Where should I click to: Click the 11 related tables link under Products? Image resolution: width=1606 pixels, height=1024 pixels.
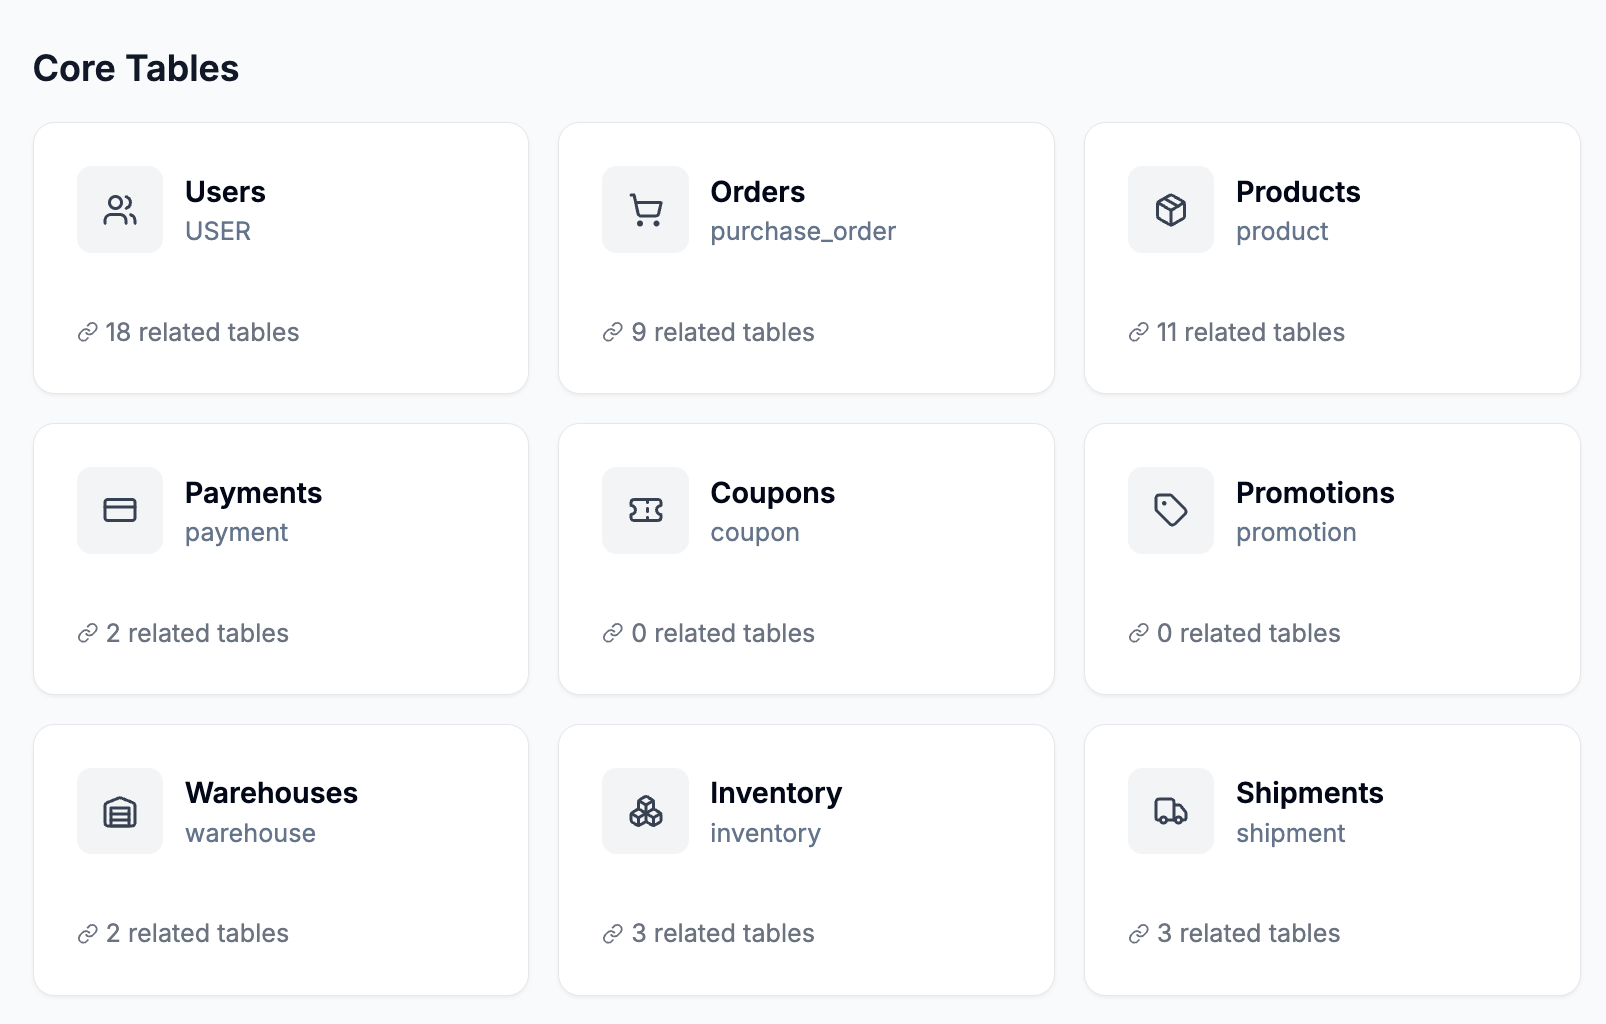tap(1250, 331)
